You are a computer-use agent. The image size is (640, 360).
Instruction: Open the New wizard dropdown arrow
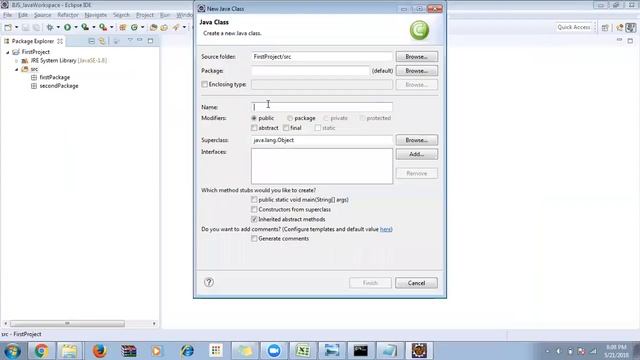pyautogui.click(x=16, y=27)
